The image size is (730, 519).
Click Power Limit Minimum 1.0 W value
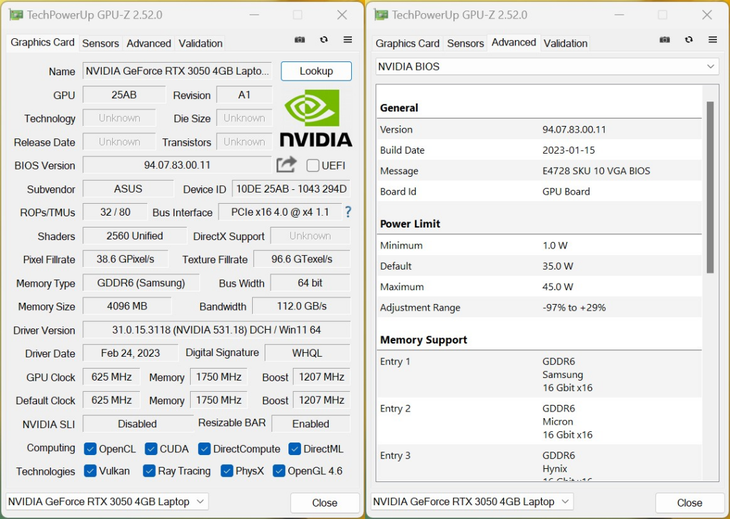pyautogui.click(x=554, y=245)
